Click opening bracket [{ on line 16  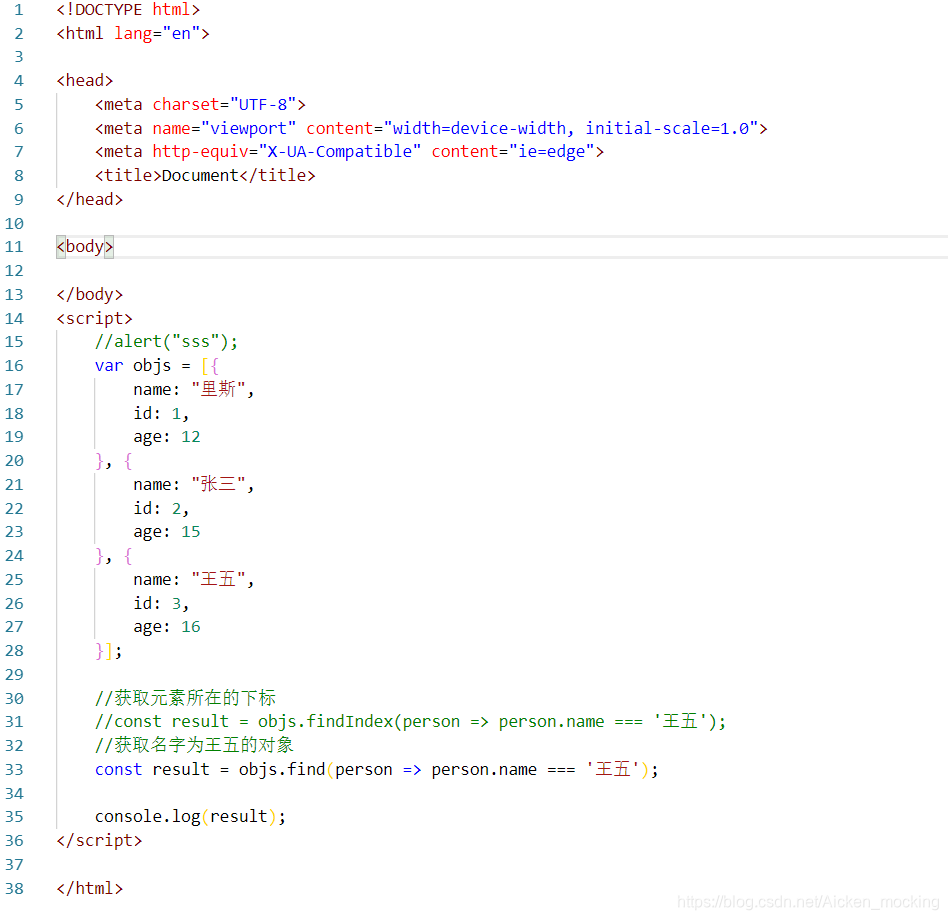(210, 366)
